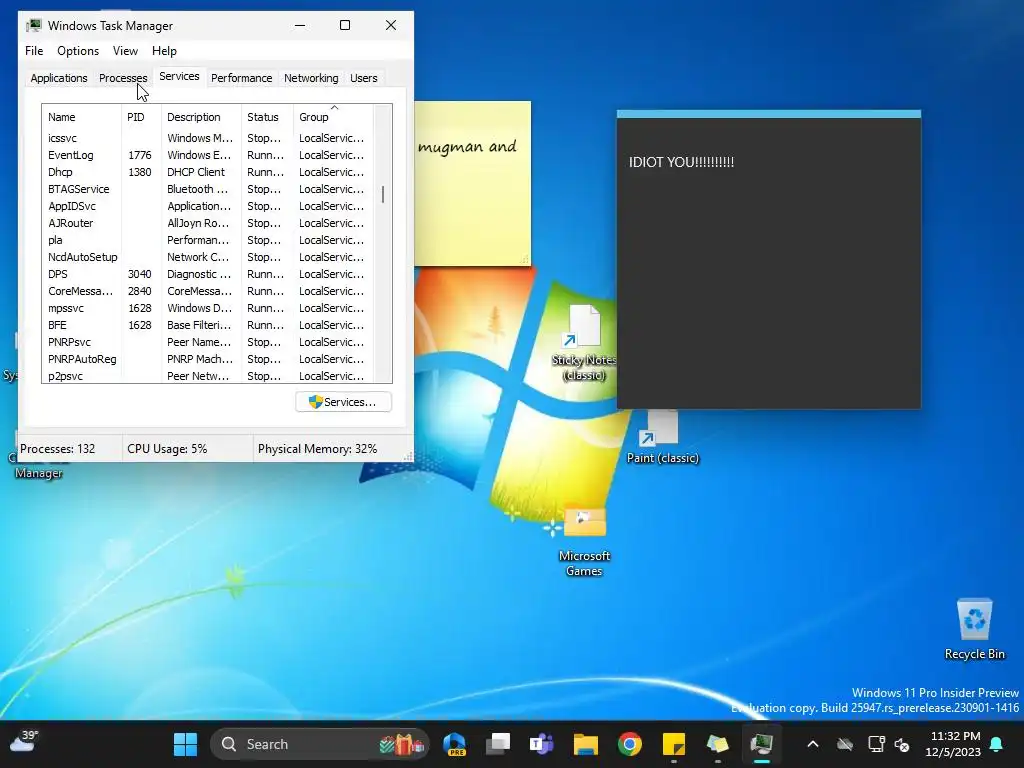Switch to the Performance tab

tap(241, 78)
